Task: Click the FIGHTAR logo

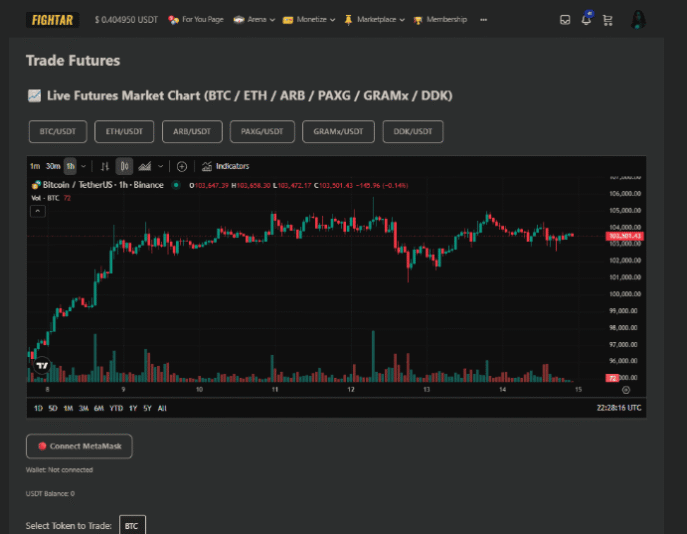Action: point(52,19)
